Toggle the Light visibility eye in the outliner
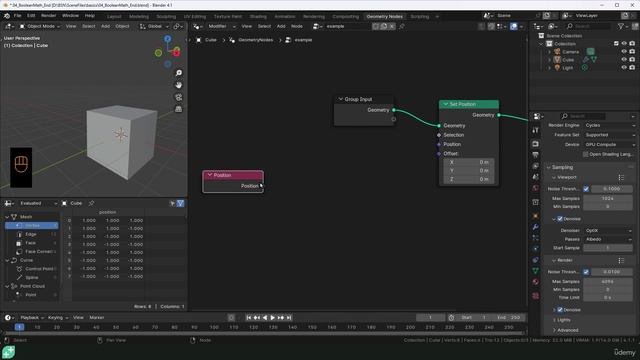The image size is (640, 360). (x=624, y=68)
